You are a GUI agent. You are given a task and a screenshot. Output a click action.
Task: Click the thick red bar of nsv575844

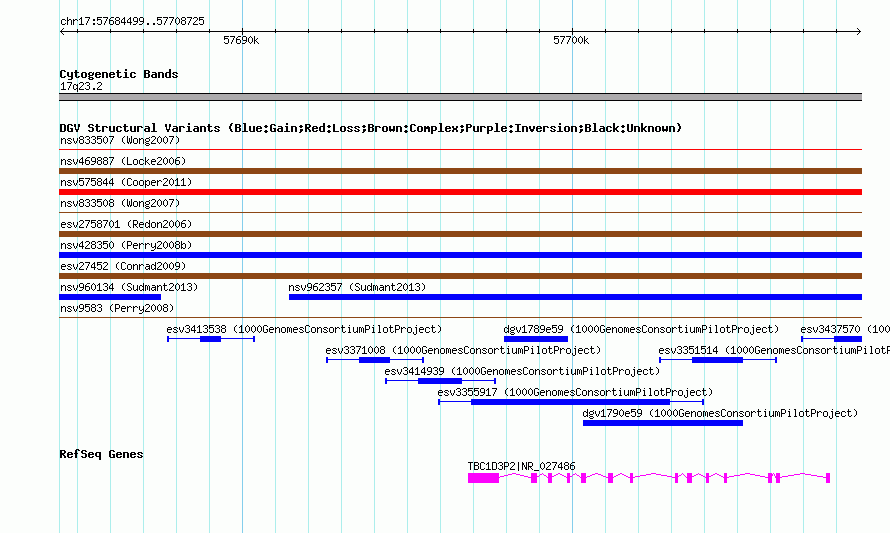[460, 192]
